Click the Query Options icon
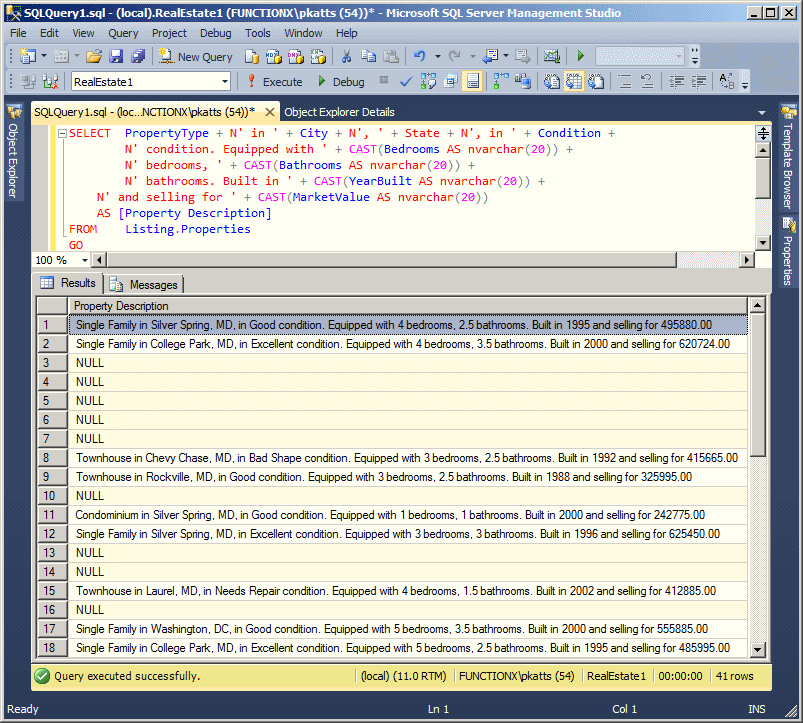Image resolution: width=803 pixels, height=723 pixels. click(450, 81)
